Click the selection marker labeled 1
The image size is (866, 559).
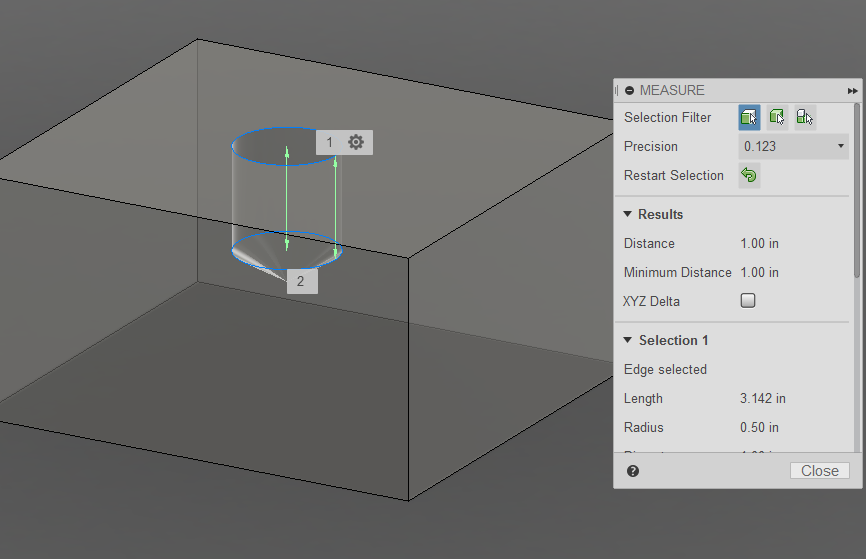329,142
